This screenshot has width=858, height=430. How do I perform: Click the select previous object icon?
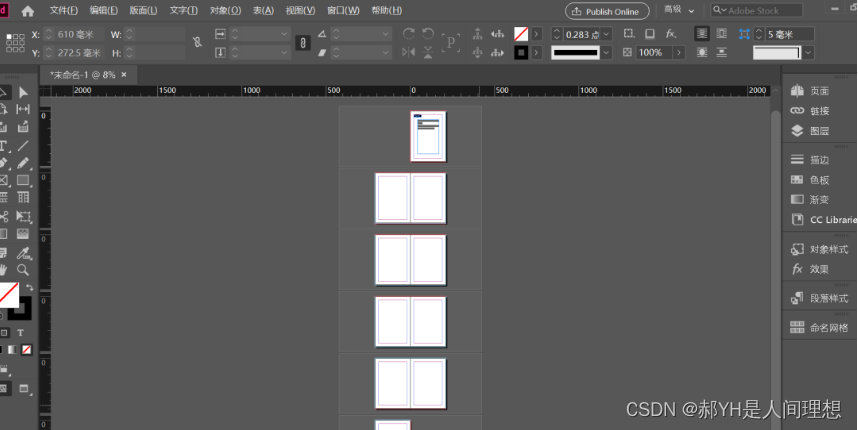tap(497, 34)
